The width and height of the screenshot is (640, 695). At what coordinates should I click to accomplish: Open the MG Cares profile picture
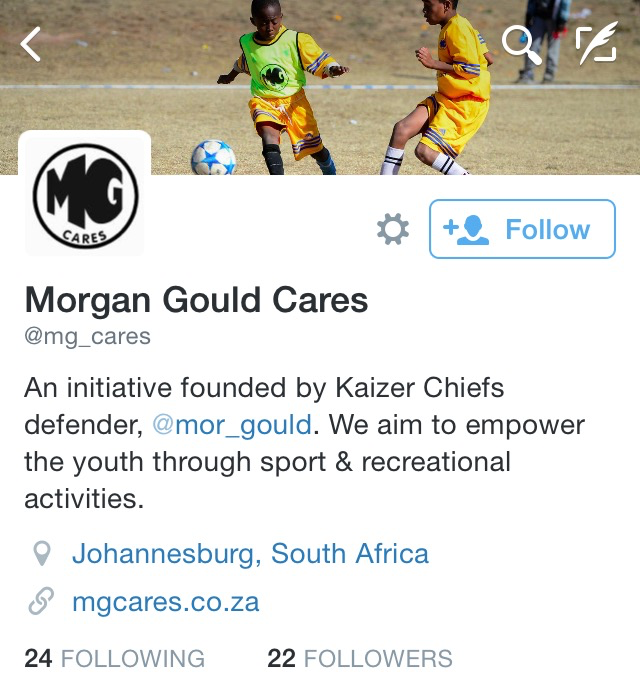click(85, 194)
